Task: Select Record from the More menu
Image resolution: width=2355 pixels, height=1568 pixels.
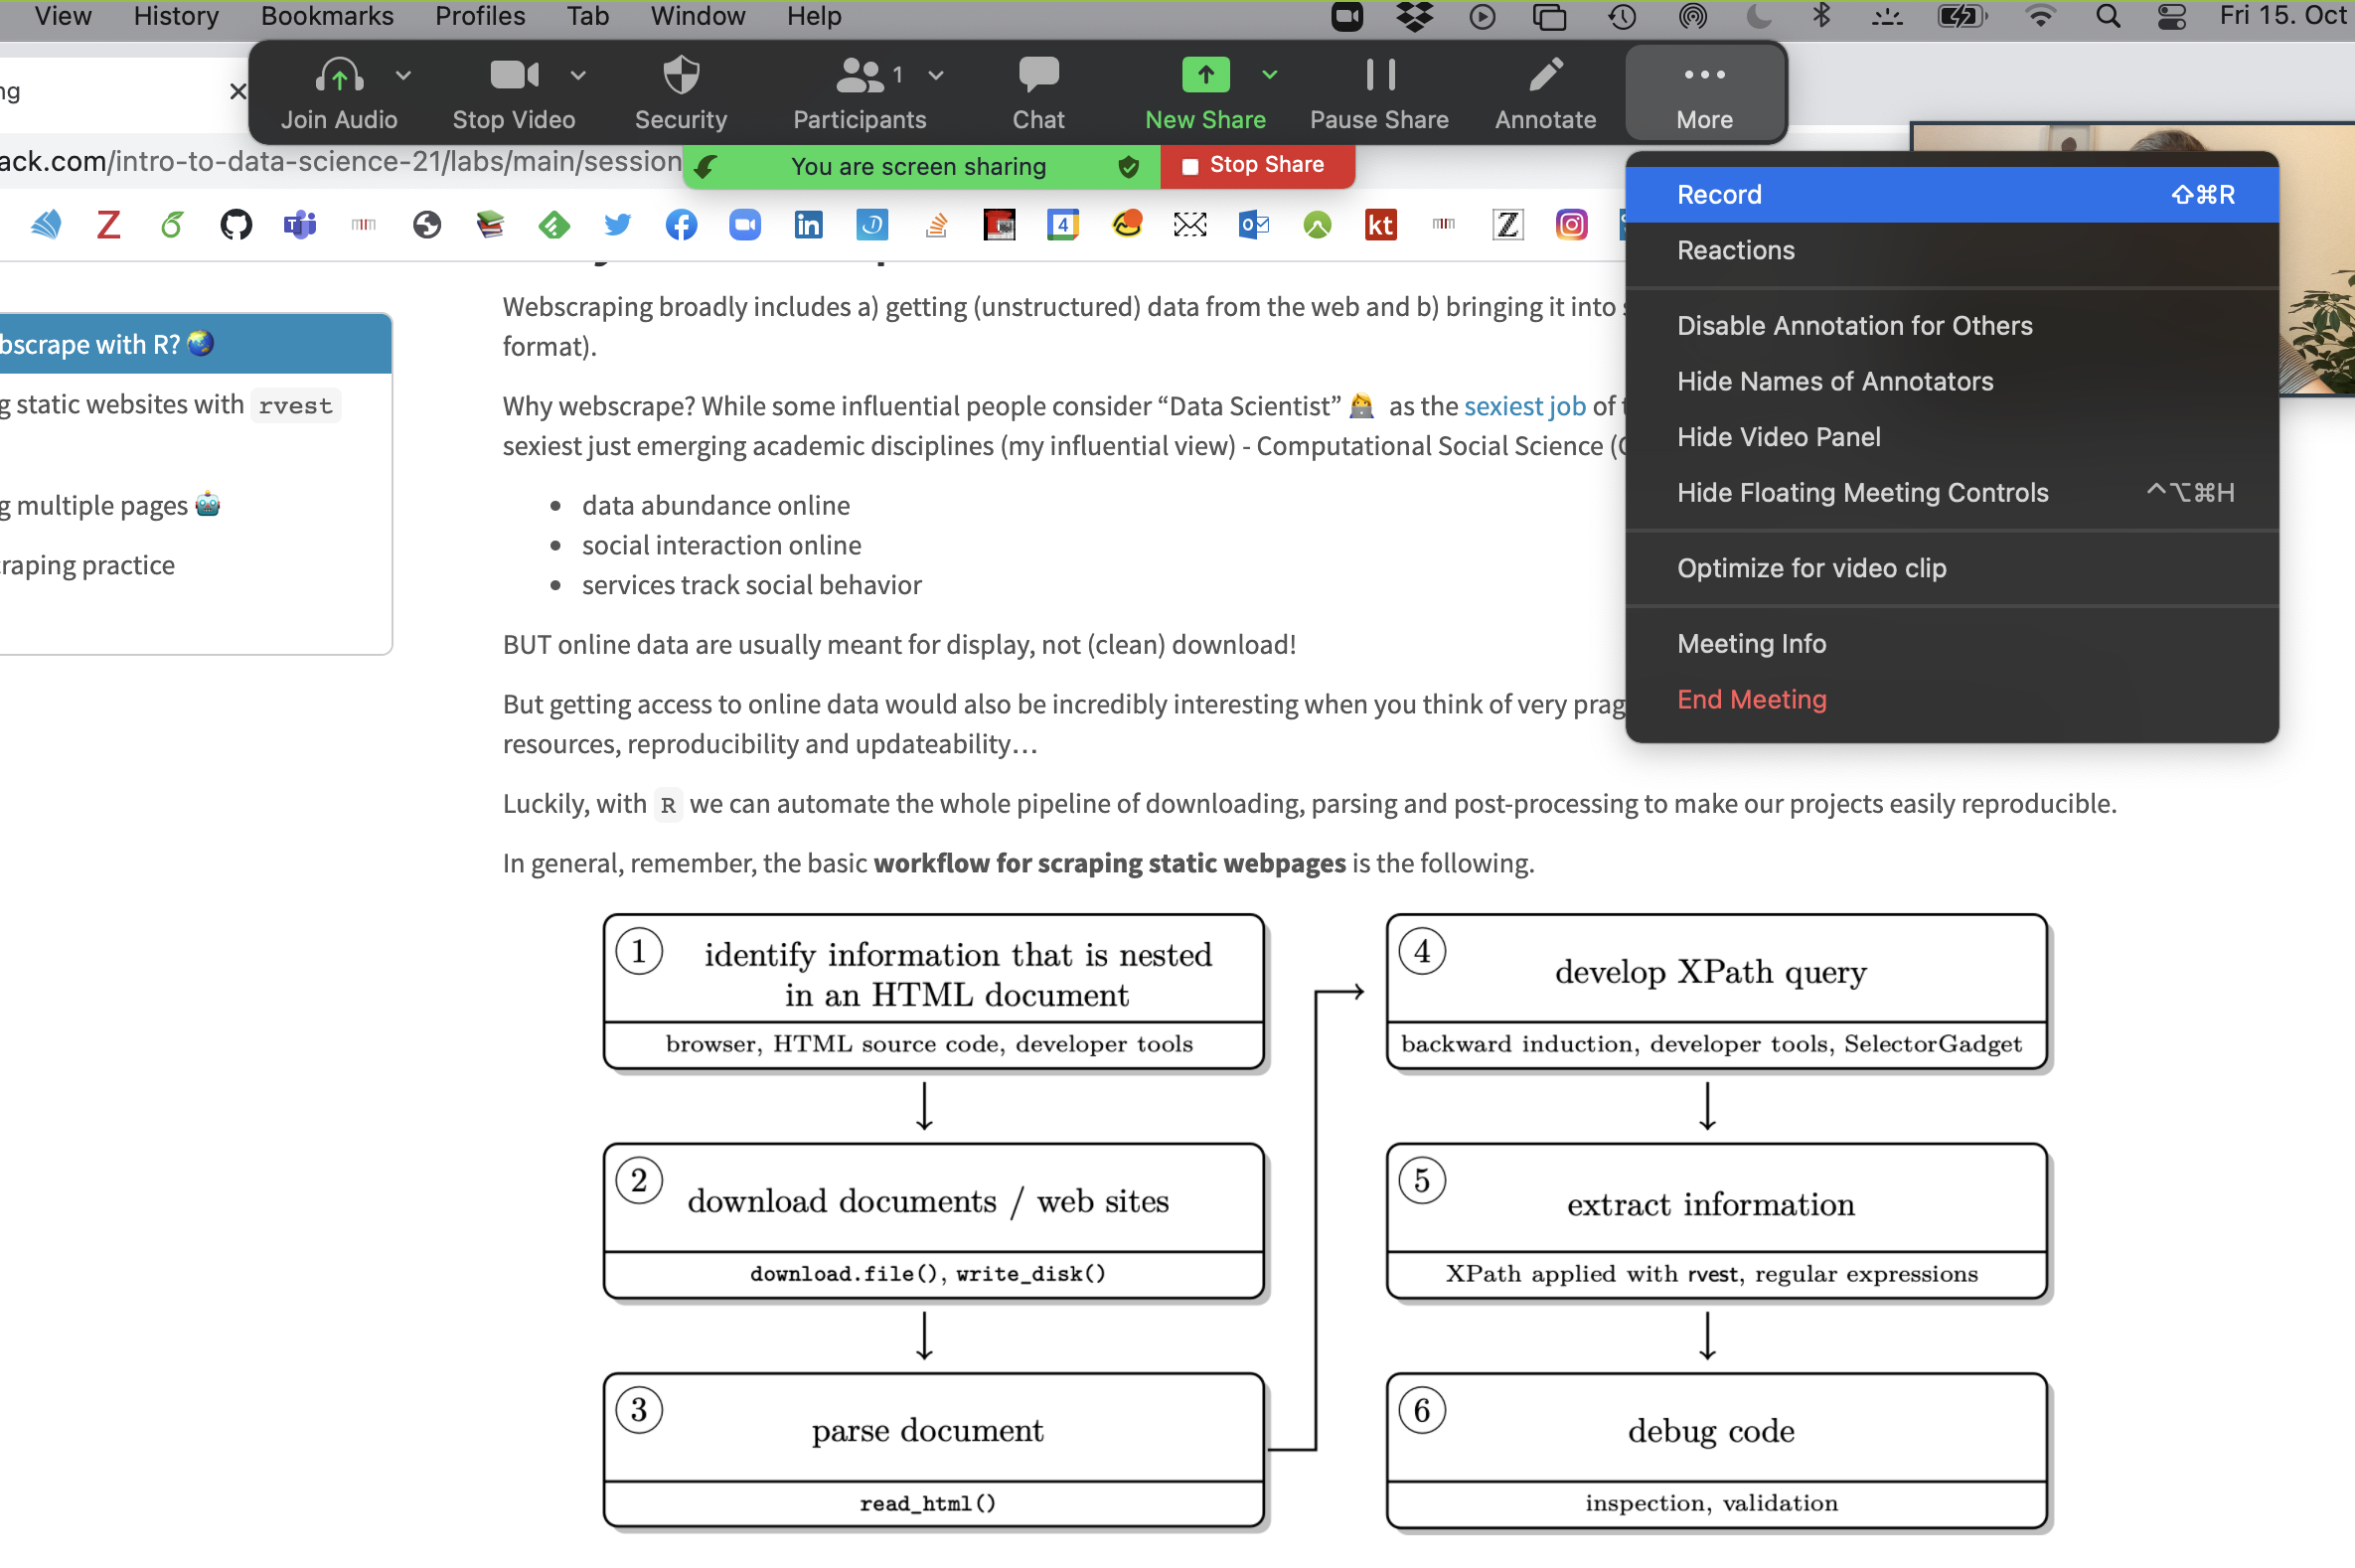Action: 1719,195
